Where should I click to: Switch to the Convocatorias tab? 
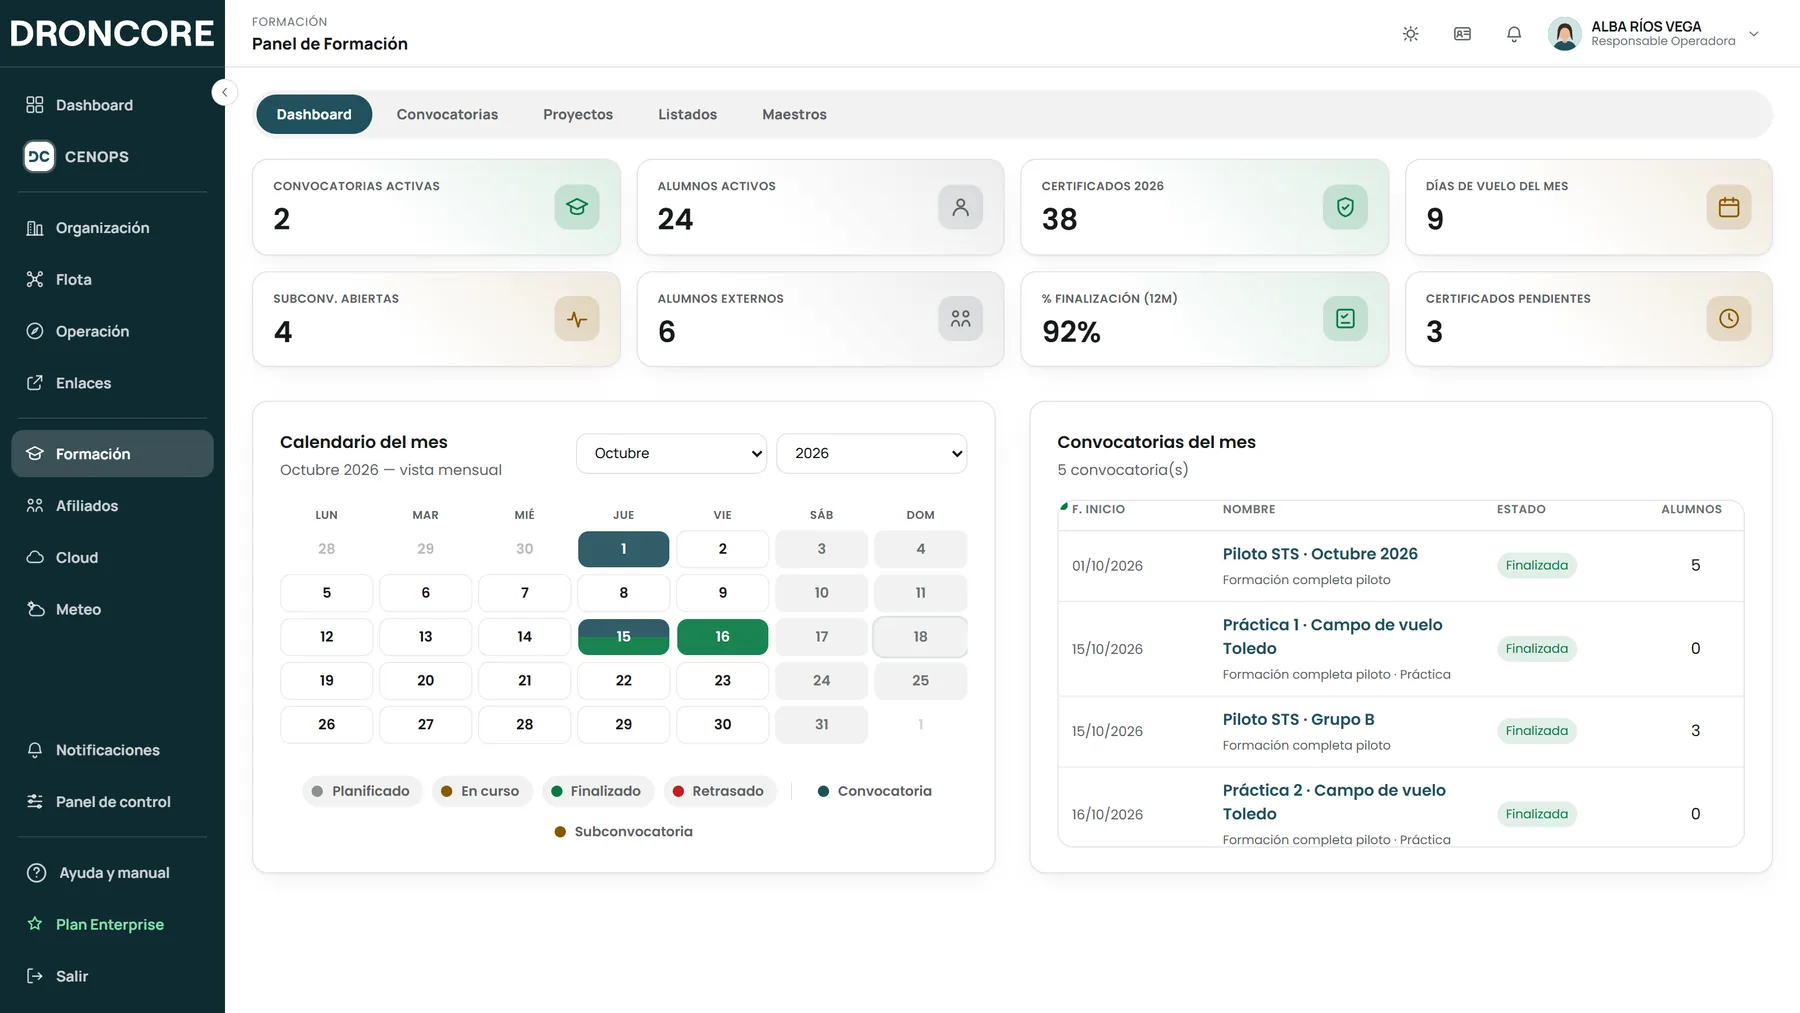click(447, 115)
